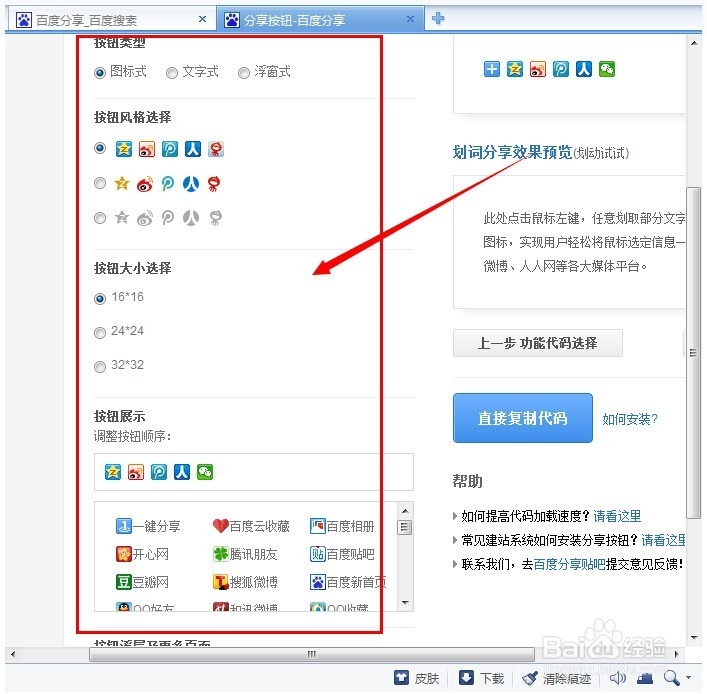Image resolution: width=707 pixels, height=694 pixels.
Task: Close the 分享按钮-百度分享 tab
Action: 410,19
